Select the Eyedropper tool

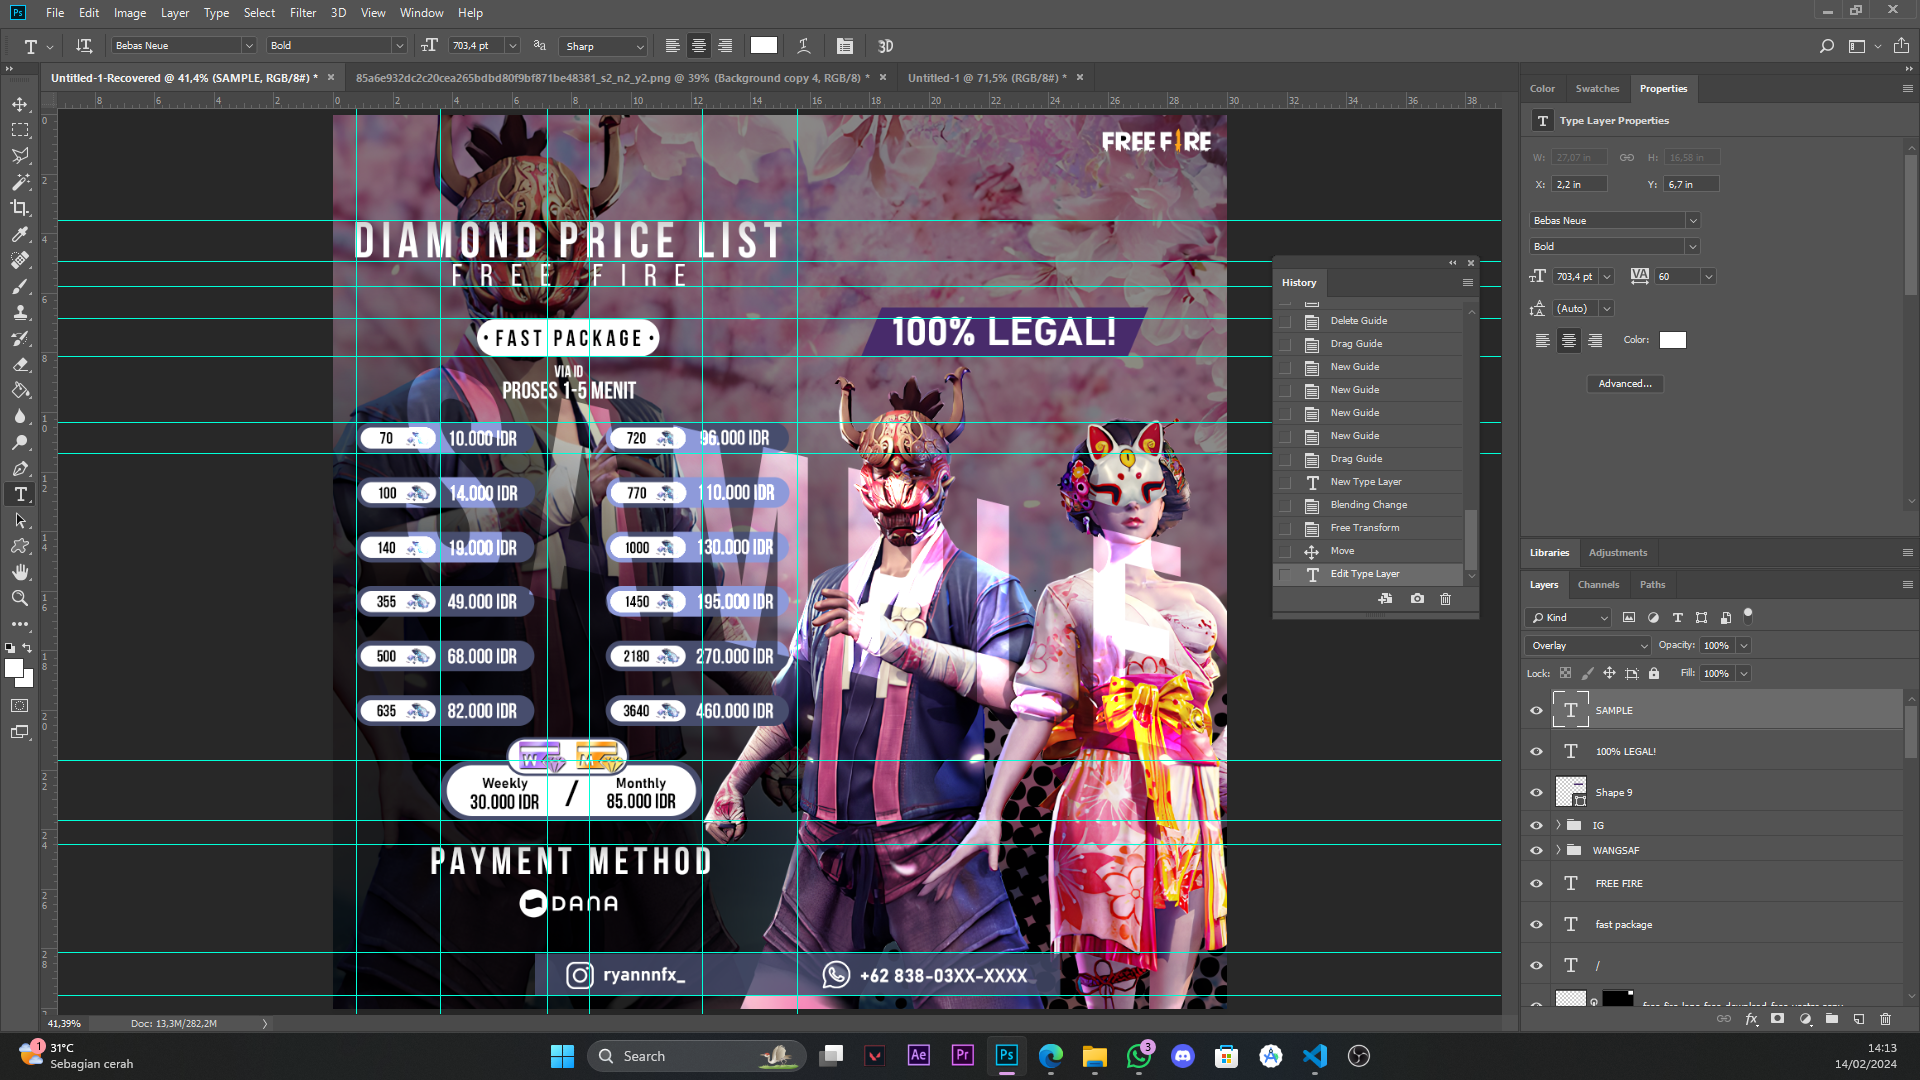pos(20,234)
